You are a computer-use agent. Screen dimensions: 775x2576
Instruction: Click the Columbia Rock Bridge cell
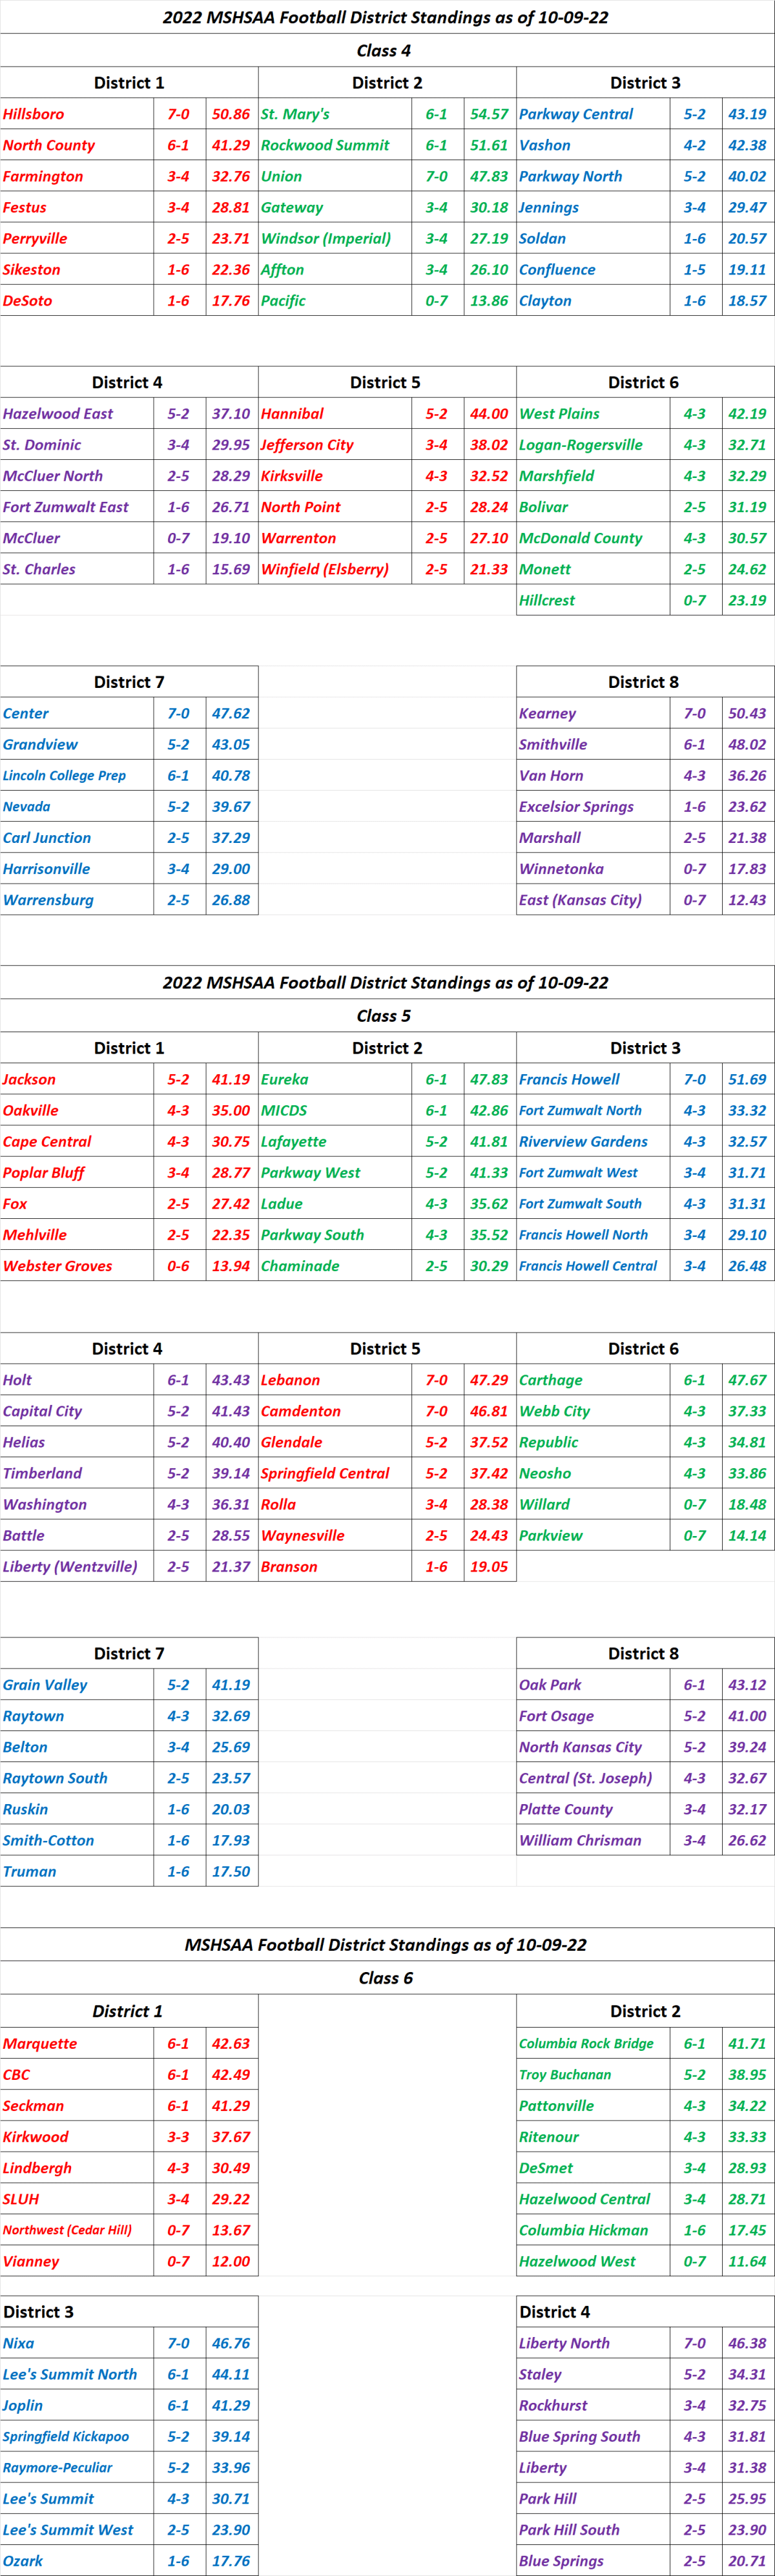pyautogui.click(x=593, y=2043)
